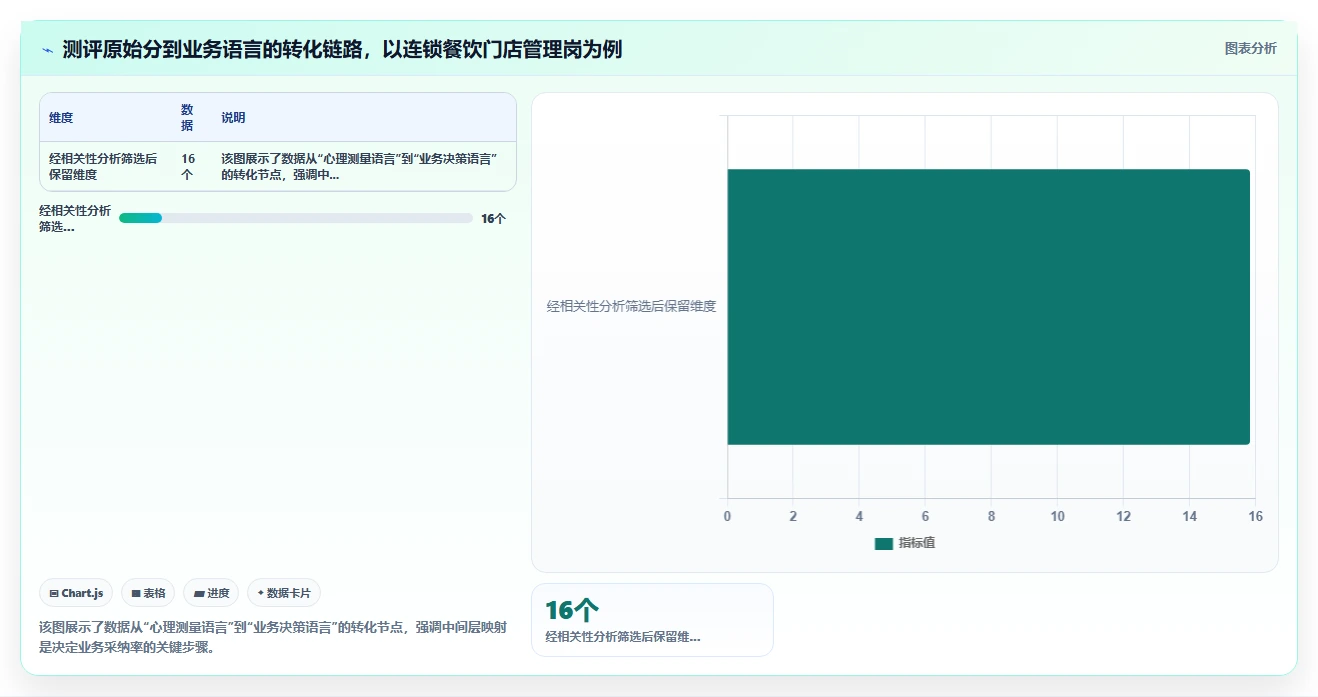Click the x-axis tick label 8

click(991, 517)
